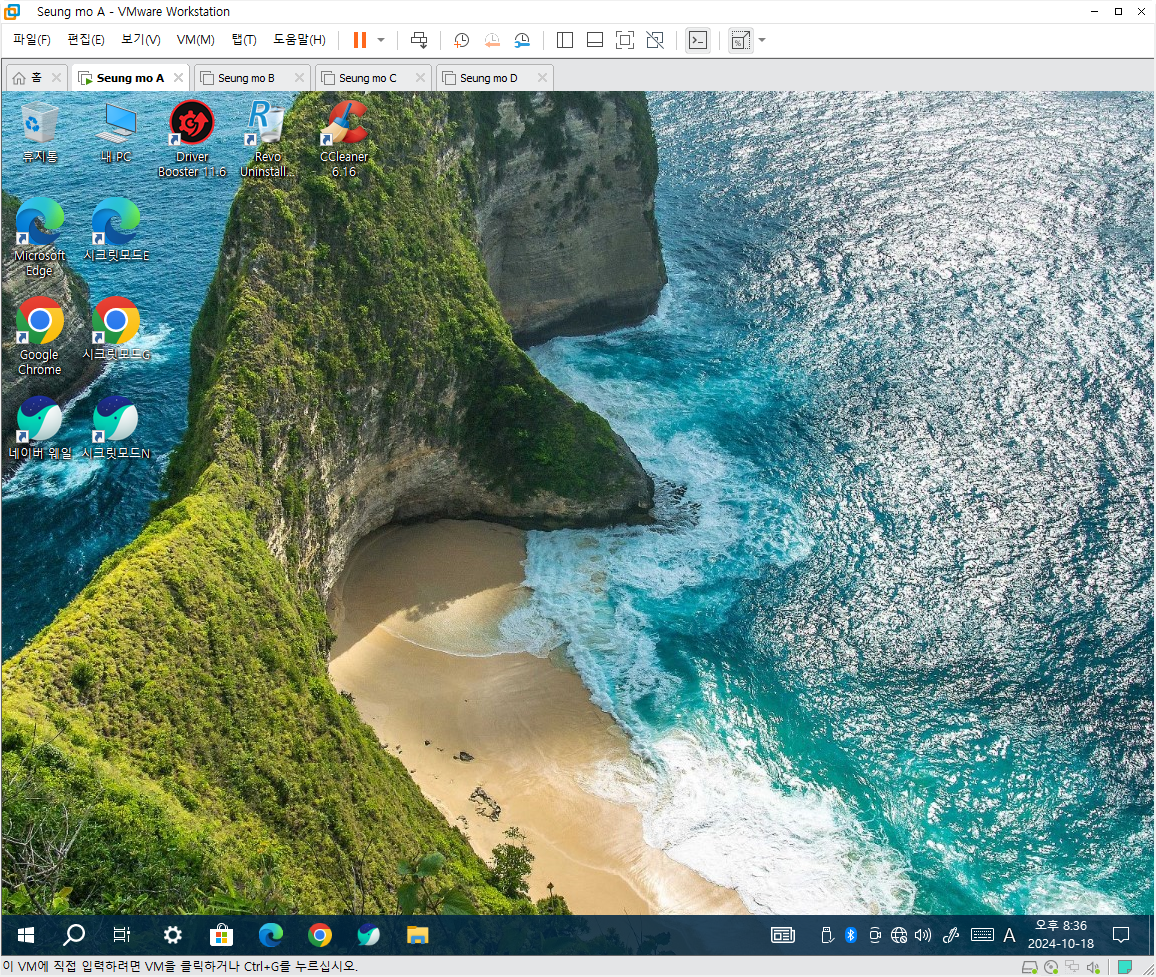Screen dimensions: 1156x977
Task: Launch Naver Whale from guest taskbar
Action: point(369,935)
